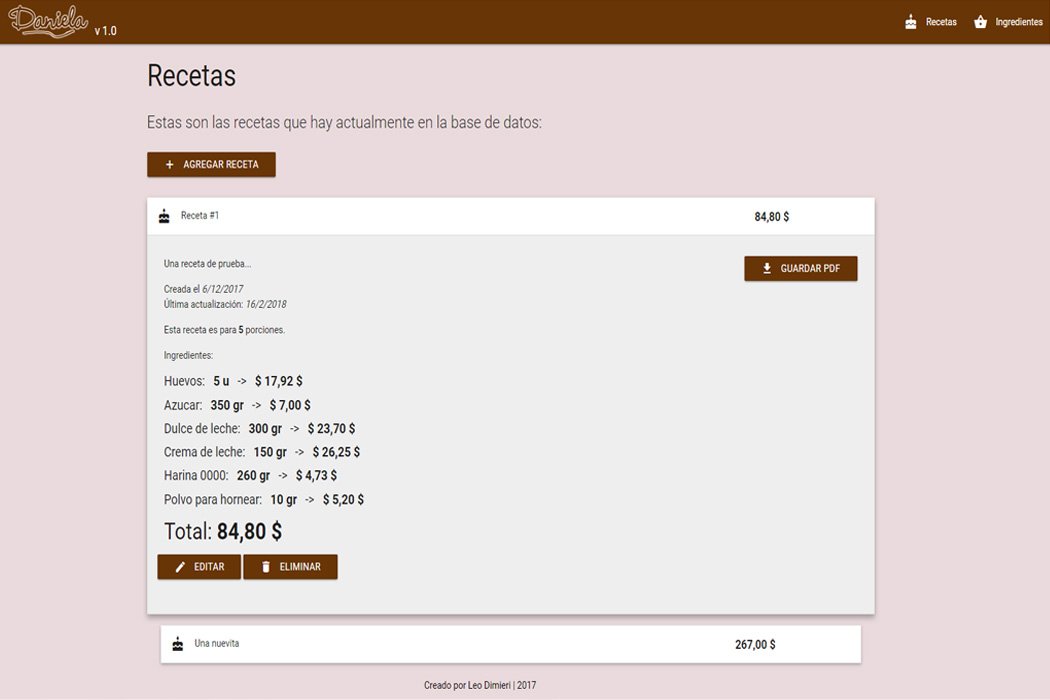The width and height of the screenshot is (1050, 700).
Task: Click the trash icon on Eliminar
Action: 266,567
